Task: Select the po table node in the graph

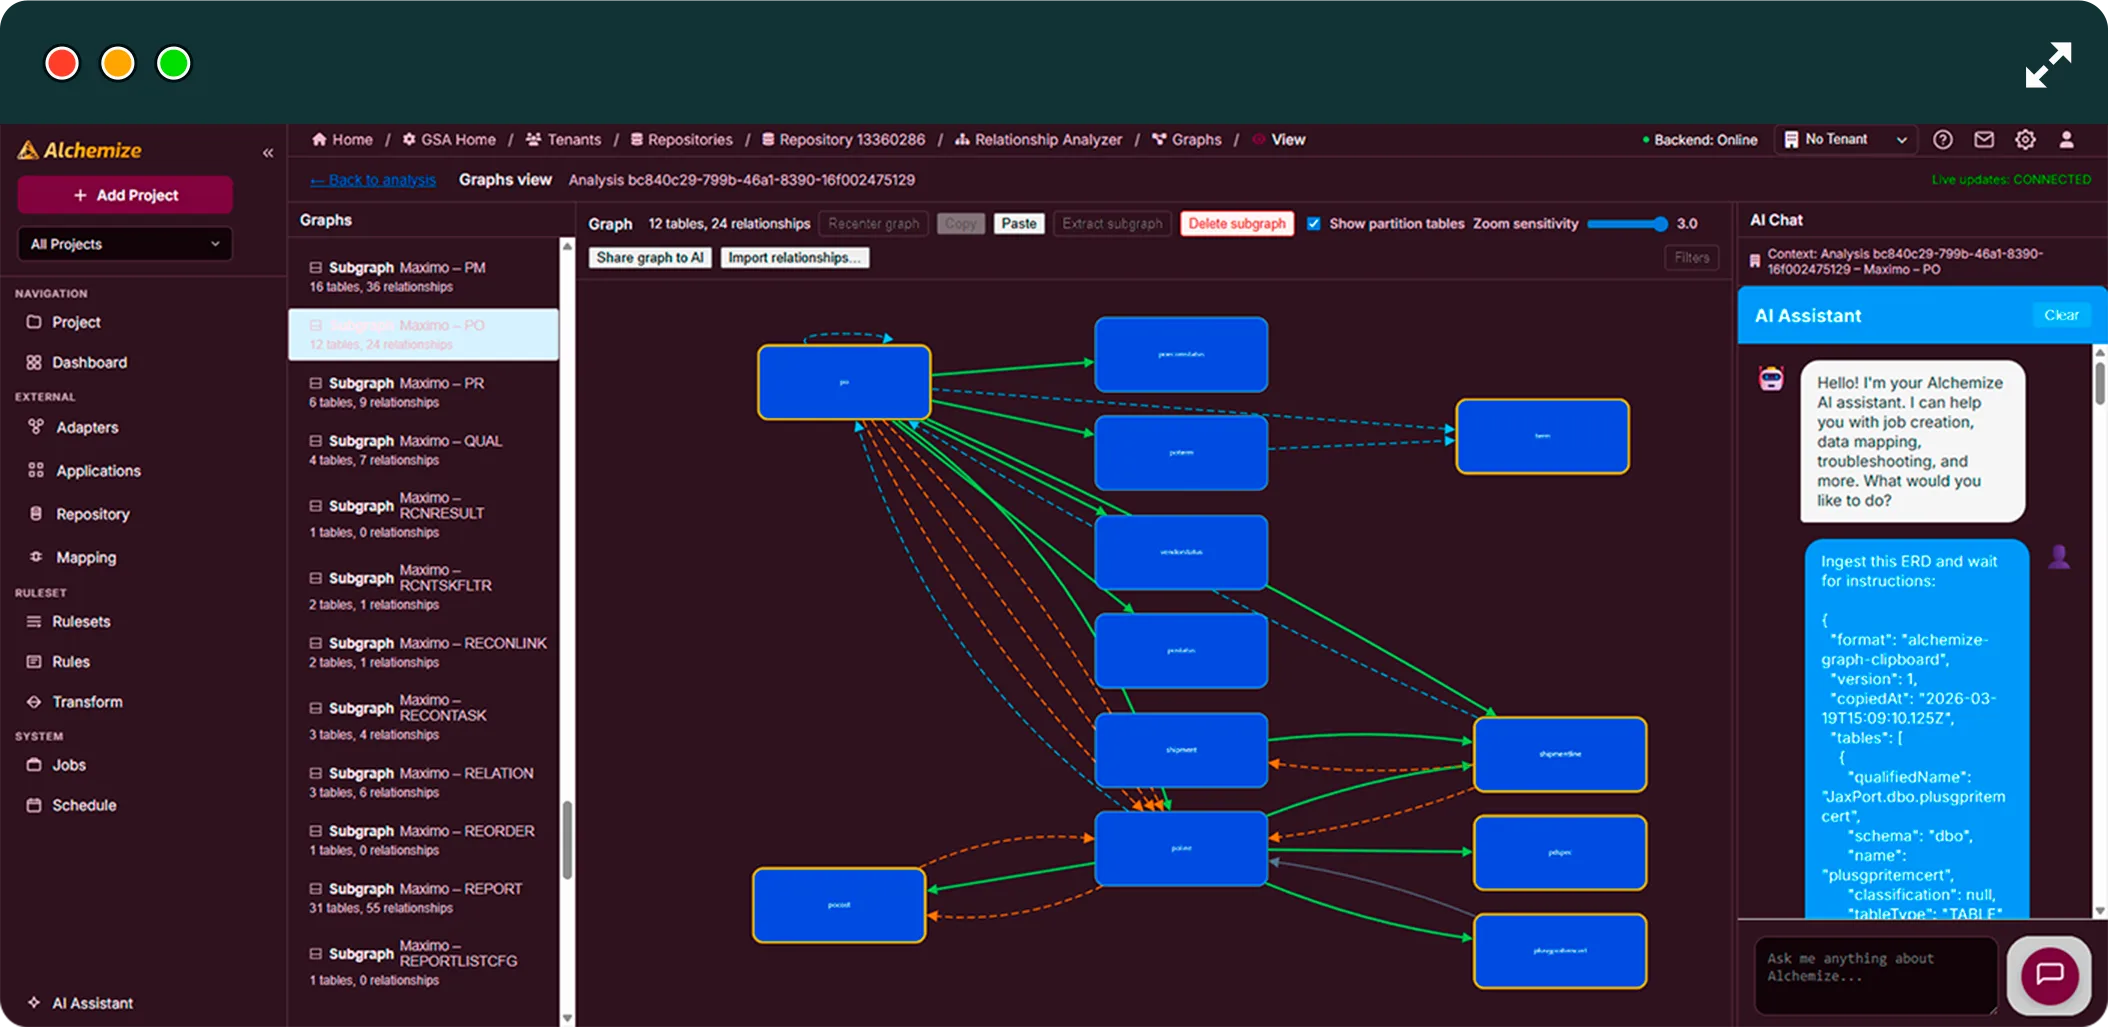Action: pyautogui.click(x=844, y=382)
